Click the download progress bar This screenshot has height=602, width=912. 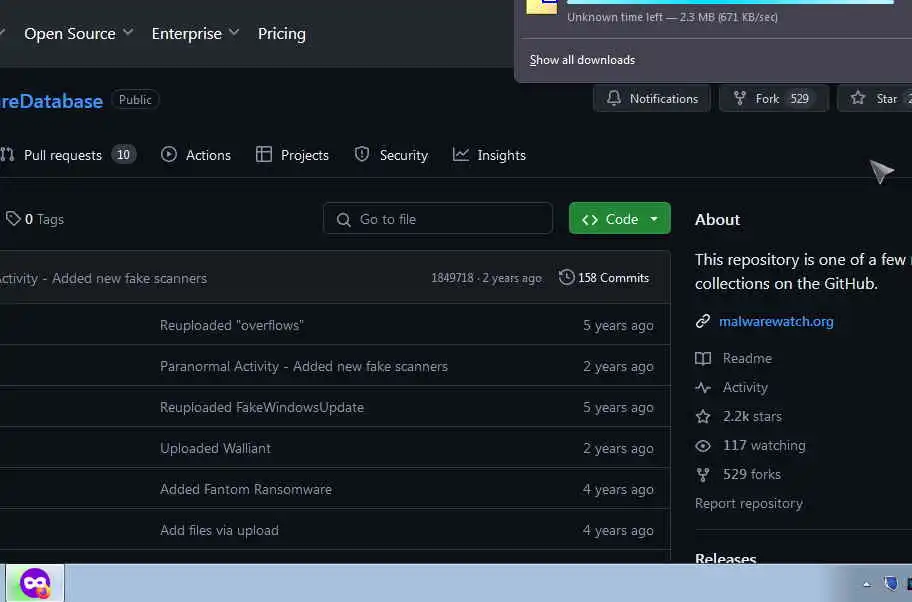(730, 2)
